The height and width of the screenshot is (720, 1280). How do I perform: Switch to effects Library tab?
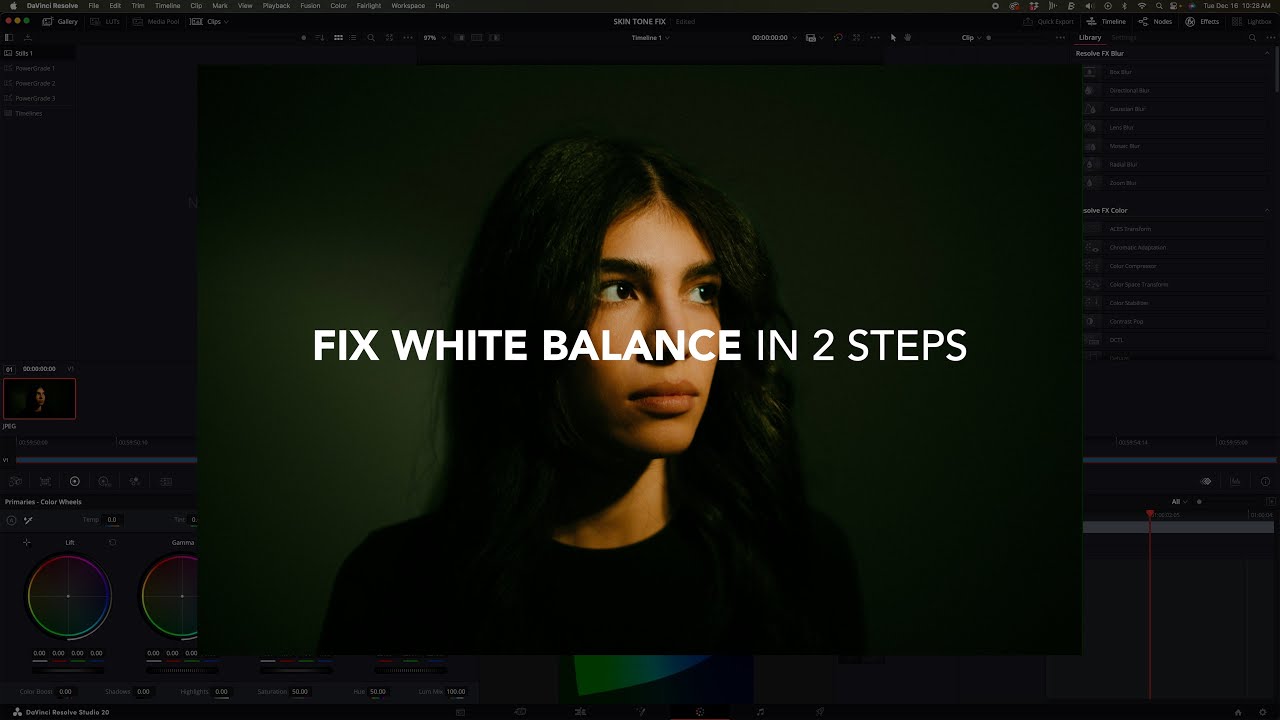(x=1090, y=37)
